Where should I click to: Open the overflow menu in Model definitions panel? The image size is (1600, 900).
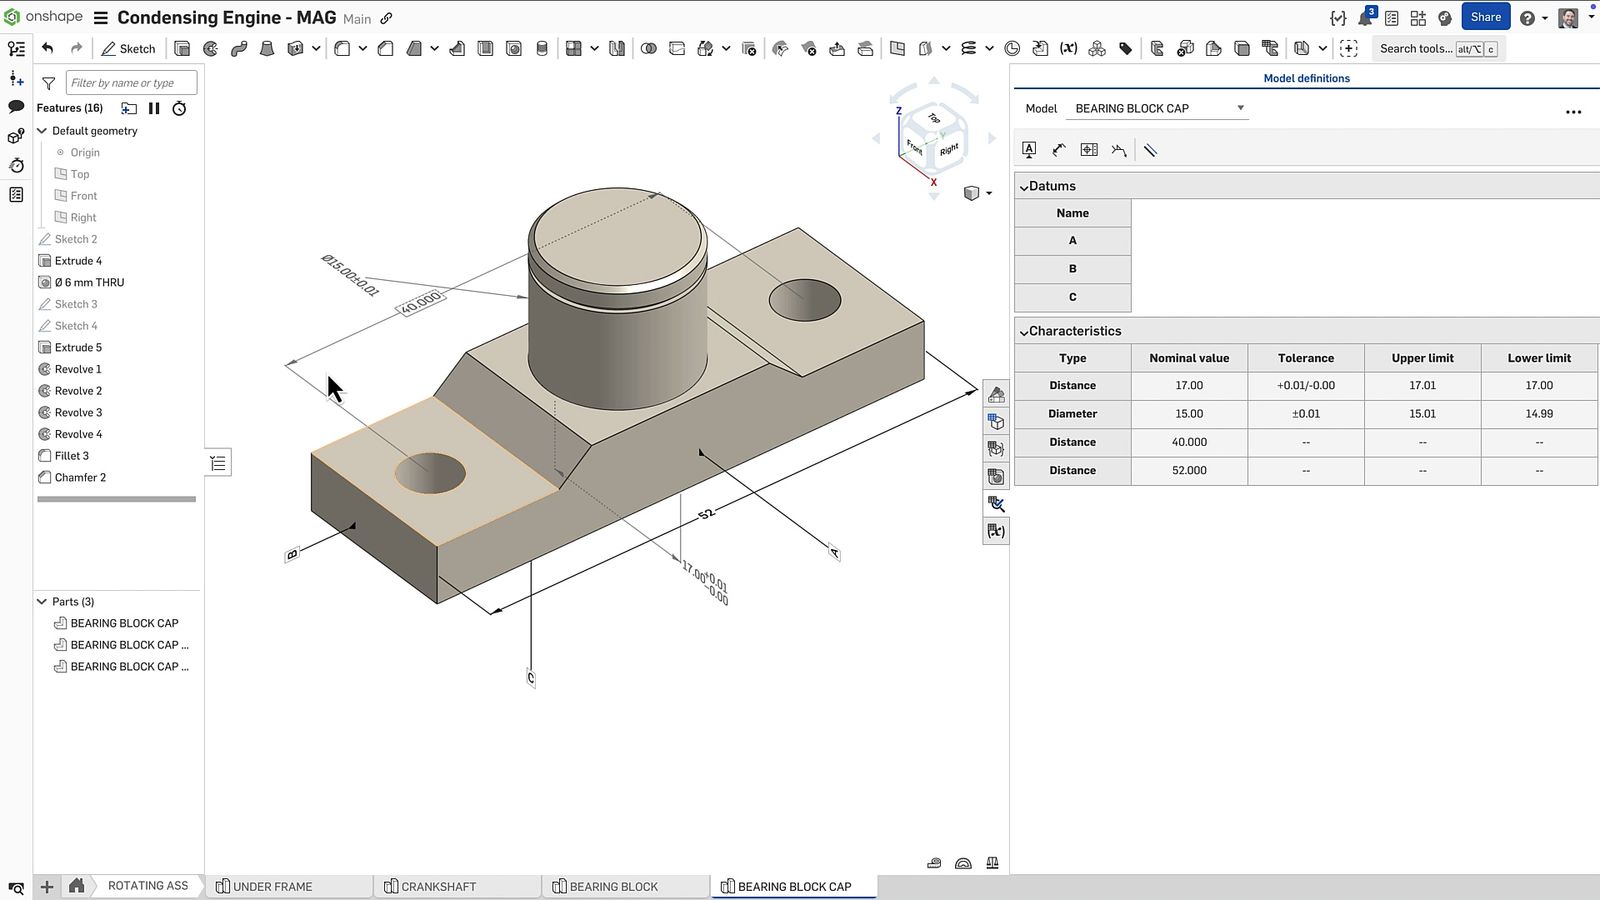pos(1573,111)
